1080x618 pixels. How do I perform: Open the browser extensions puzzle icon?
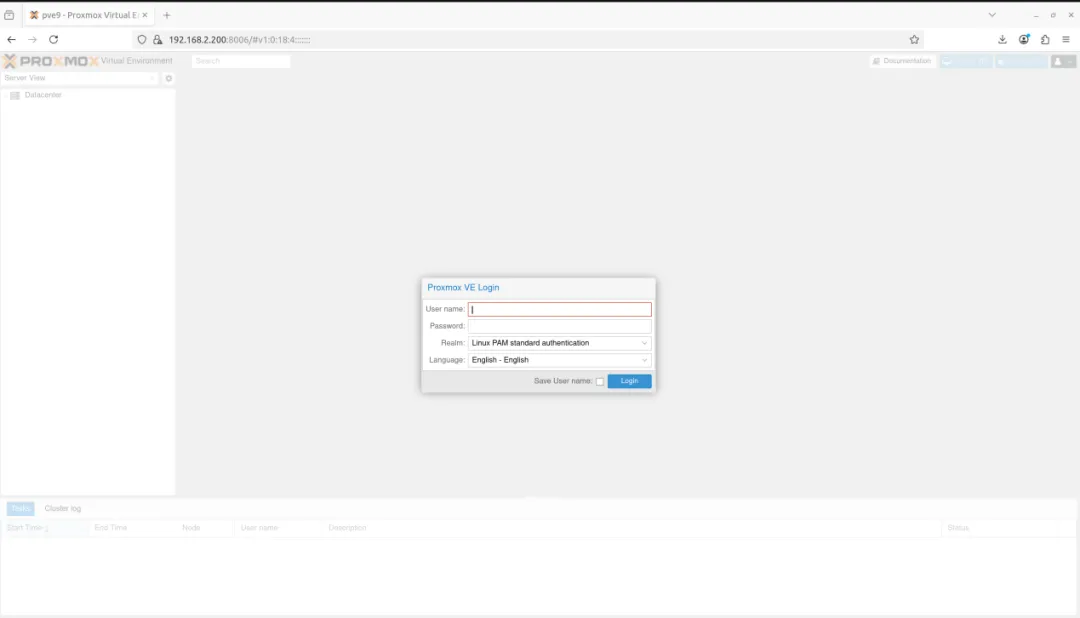coord(1045,40)
